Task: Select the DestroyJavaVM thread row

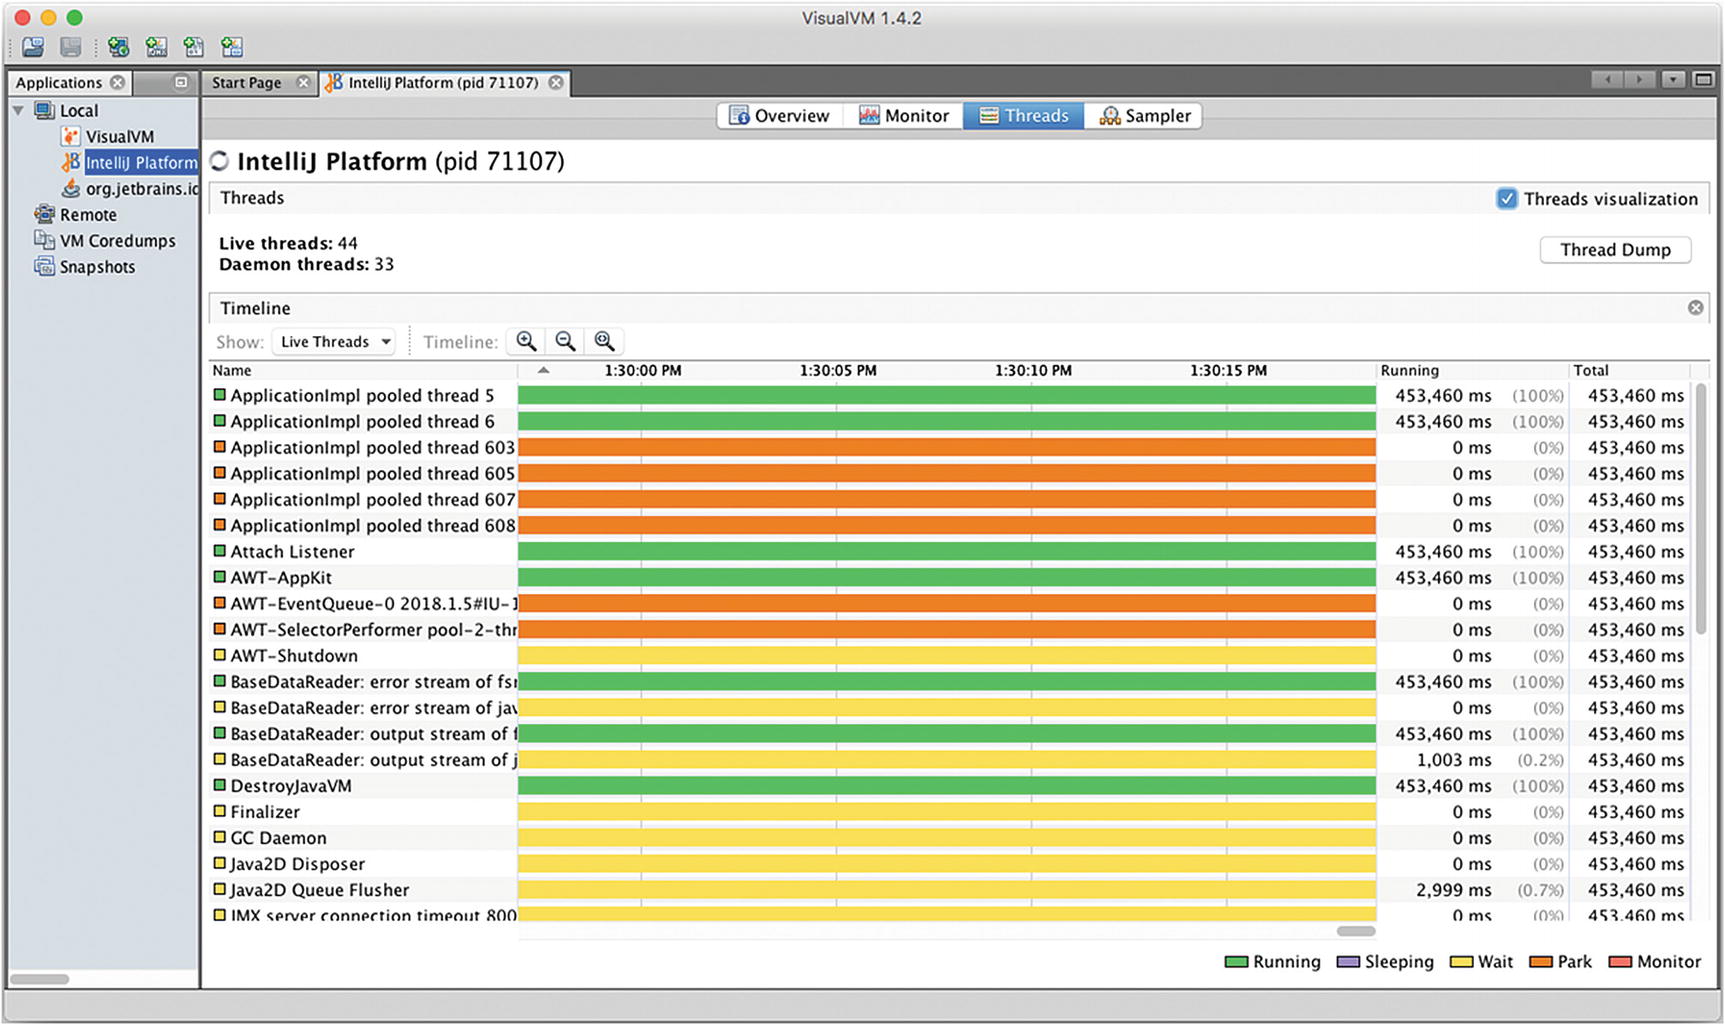Action: pyautogui.click(x=950, y=785)
